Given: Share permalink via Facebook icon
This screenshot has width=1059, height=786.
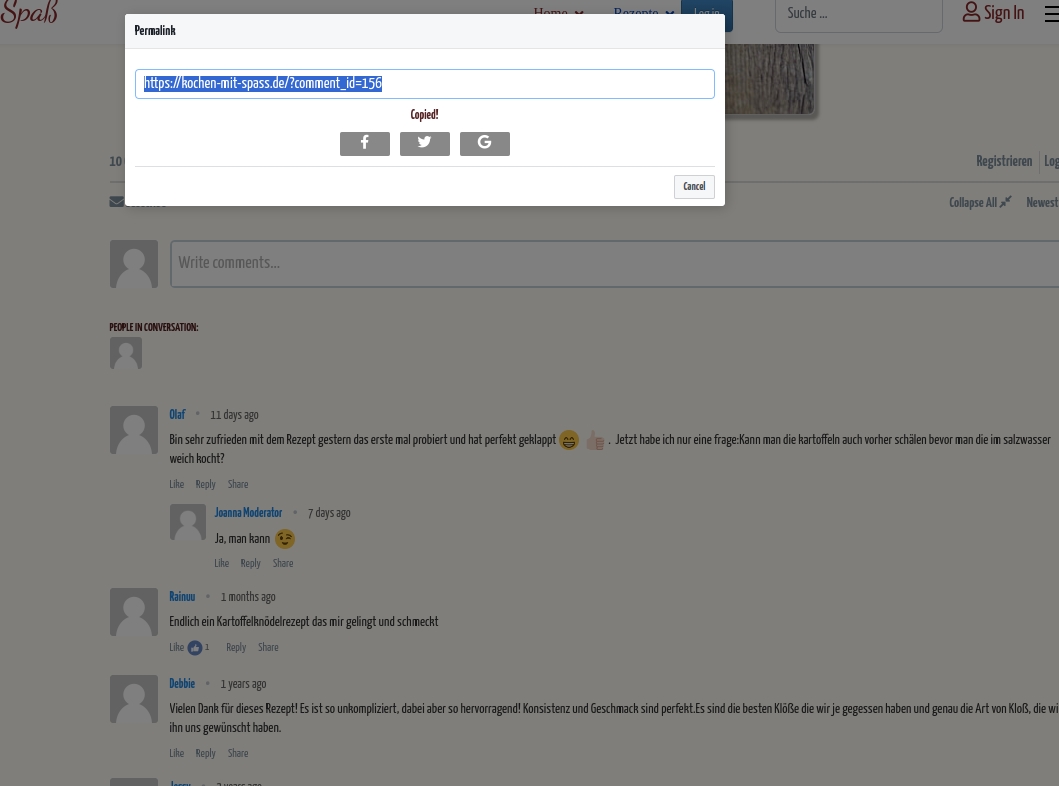Looking at the screenshot, I should pyautogui.click(x=365, y=143).
